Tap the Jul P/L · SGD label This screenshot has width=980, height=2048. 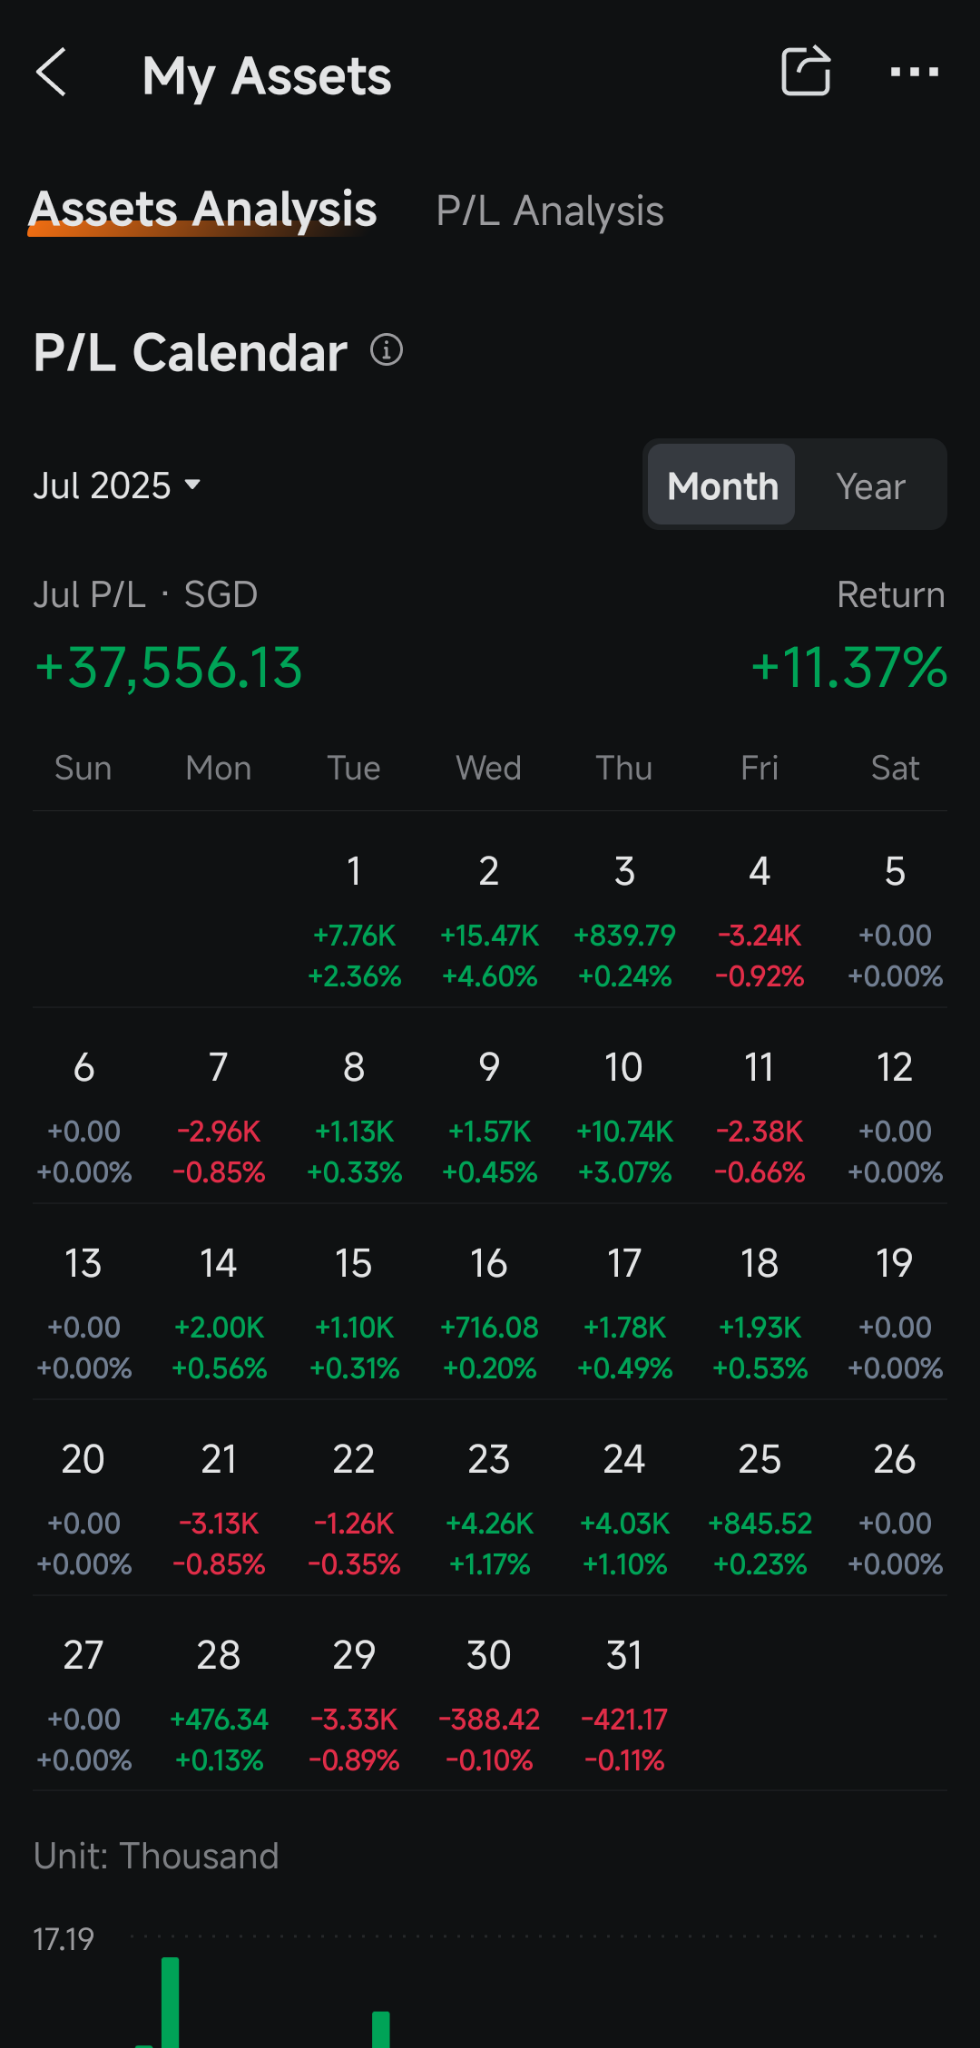tap(146, 595)
